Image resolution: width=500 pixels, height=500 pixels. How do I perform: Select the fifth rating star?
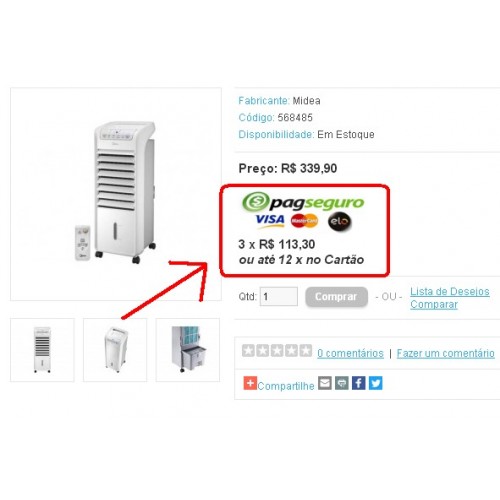pyautogui.click(x=306, y=351)
